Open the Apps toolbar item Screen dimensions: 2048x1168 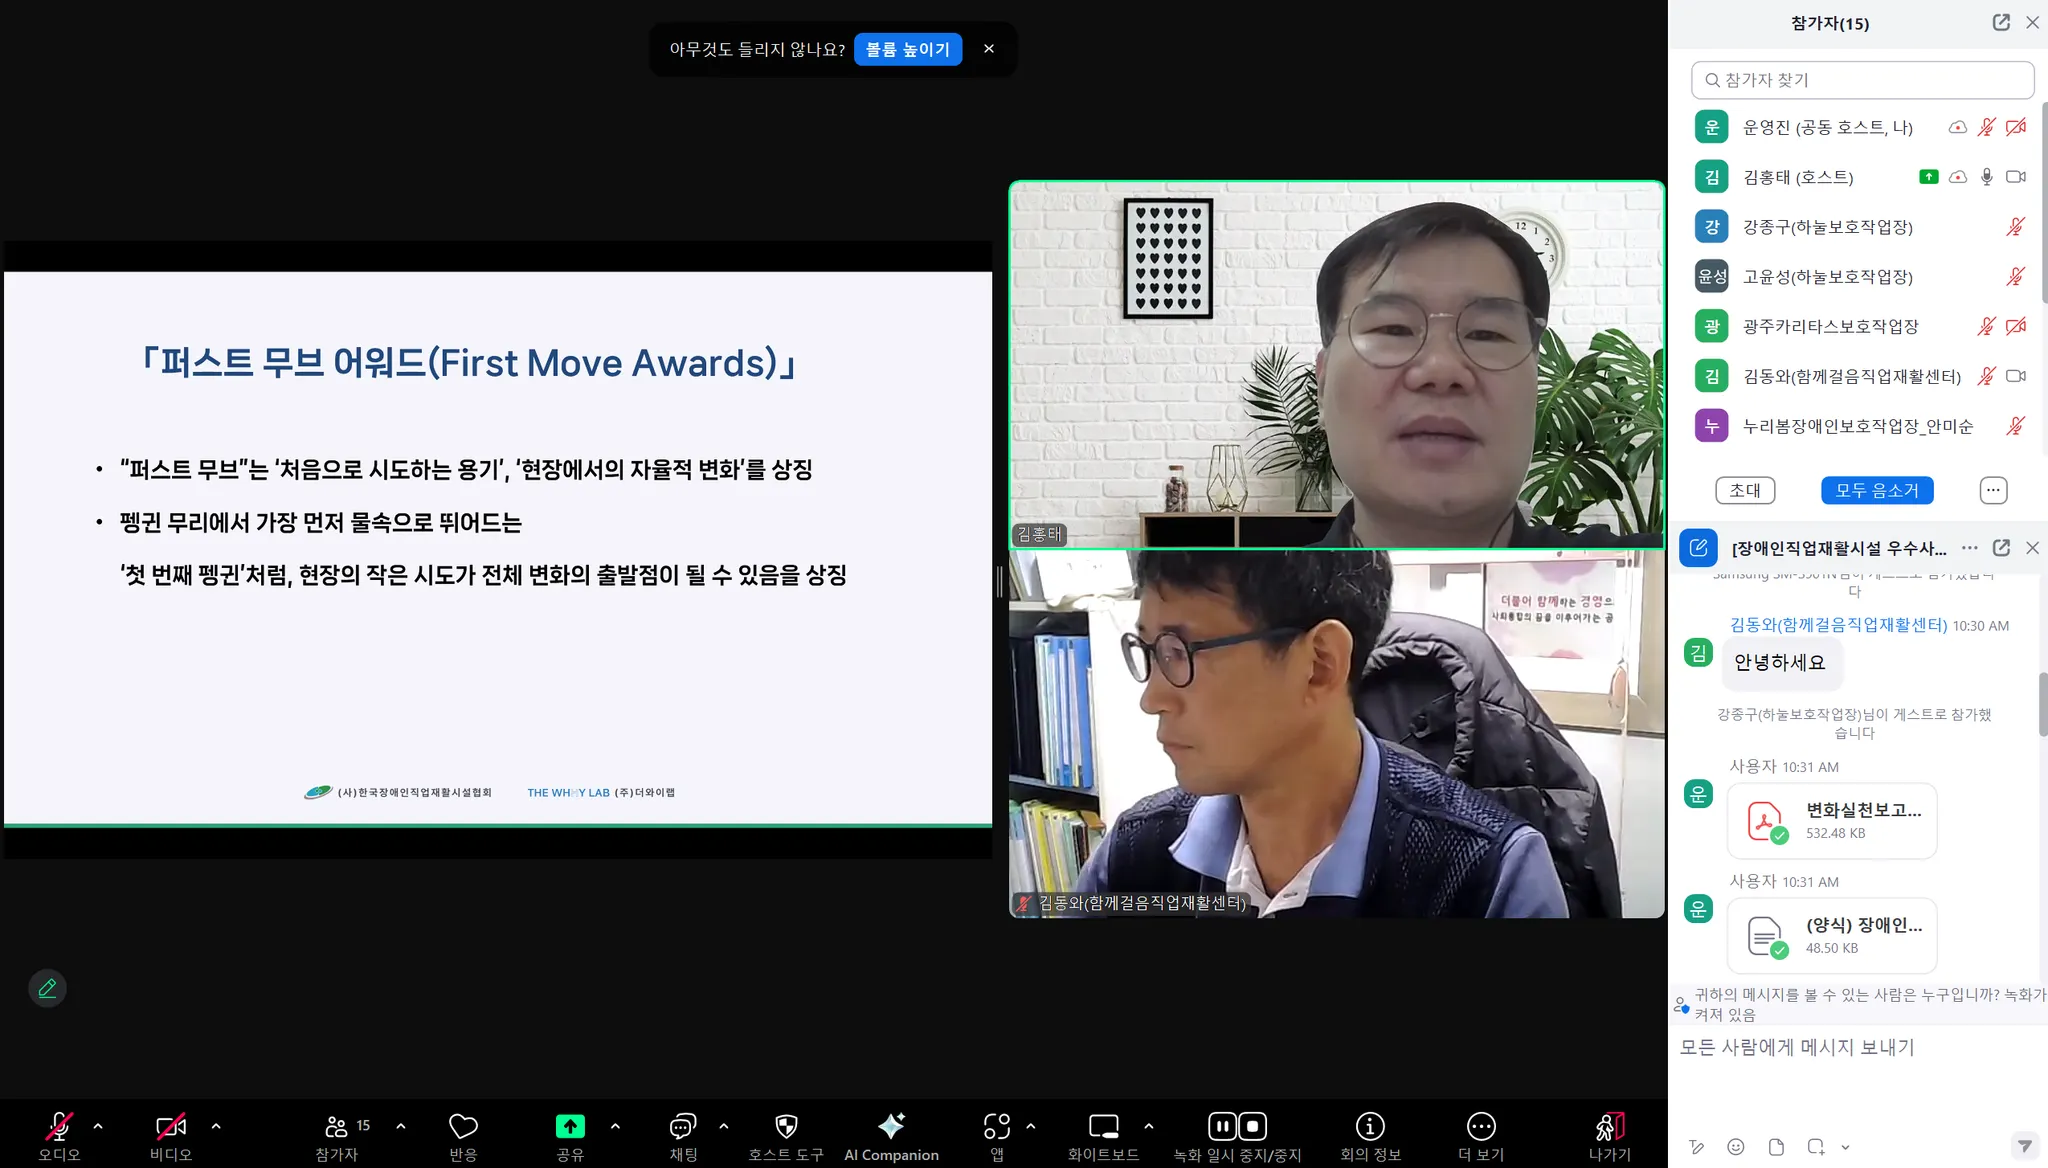(996, 1127)
